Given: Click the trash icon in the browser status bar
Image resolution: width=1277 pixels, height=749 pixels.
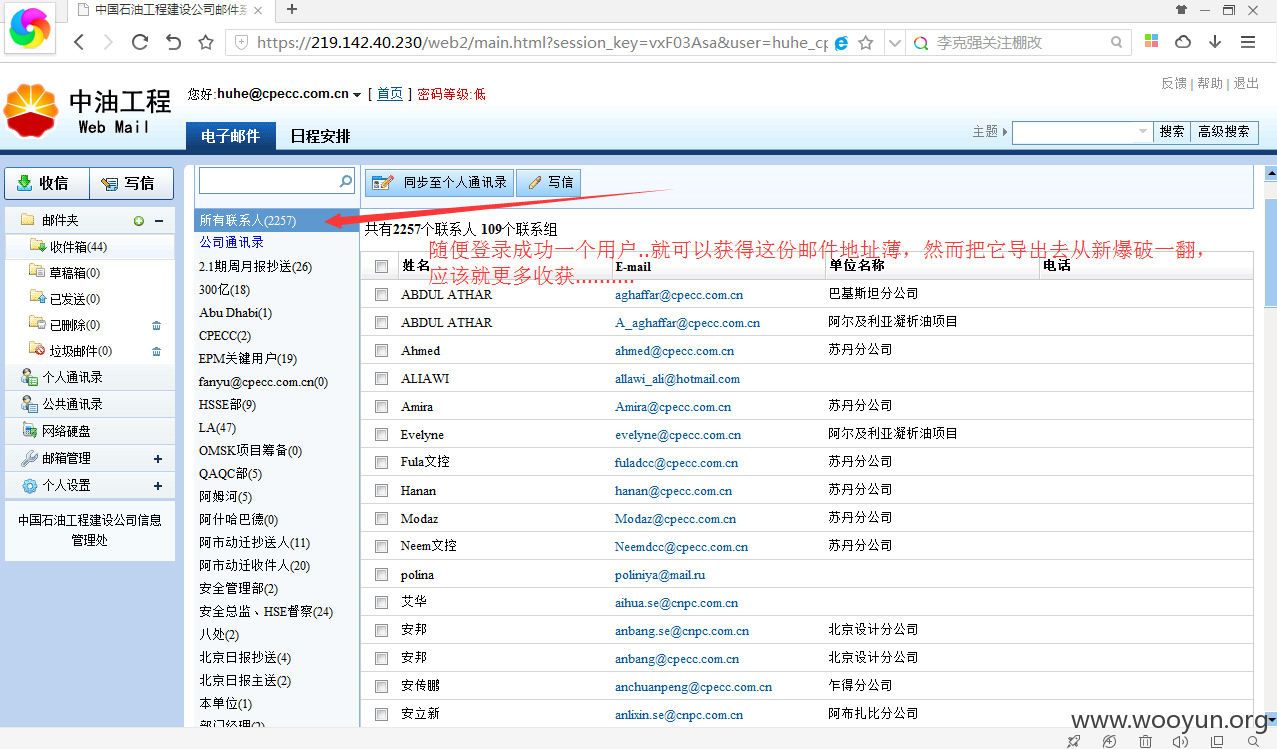Looking at the screenshot, I should (x=1145, y=741).
